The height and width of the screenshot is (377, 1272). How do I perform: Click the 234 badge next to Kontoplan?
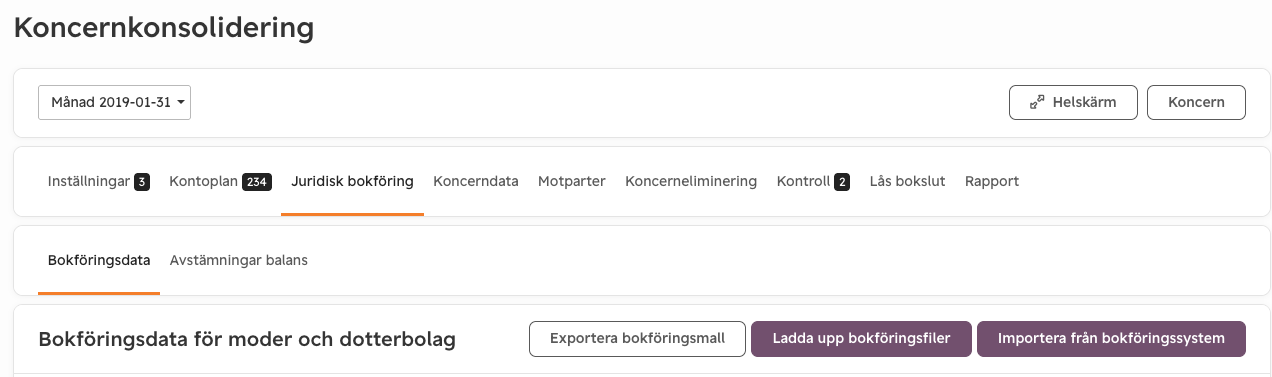coord(257,182)
